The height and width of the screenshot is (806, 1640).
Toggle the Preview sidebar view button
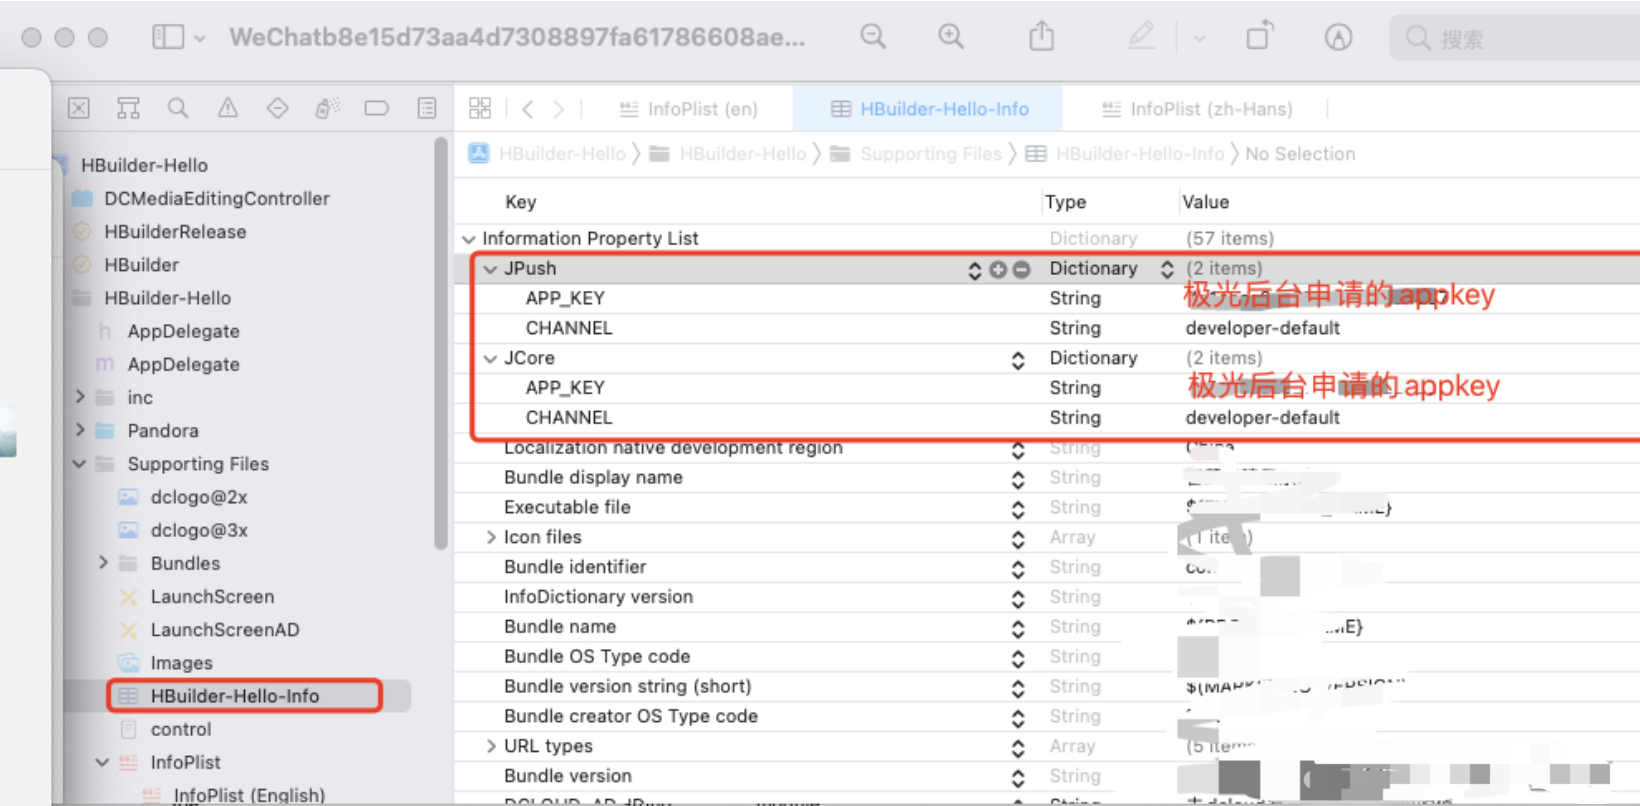point(167,38)
